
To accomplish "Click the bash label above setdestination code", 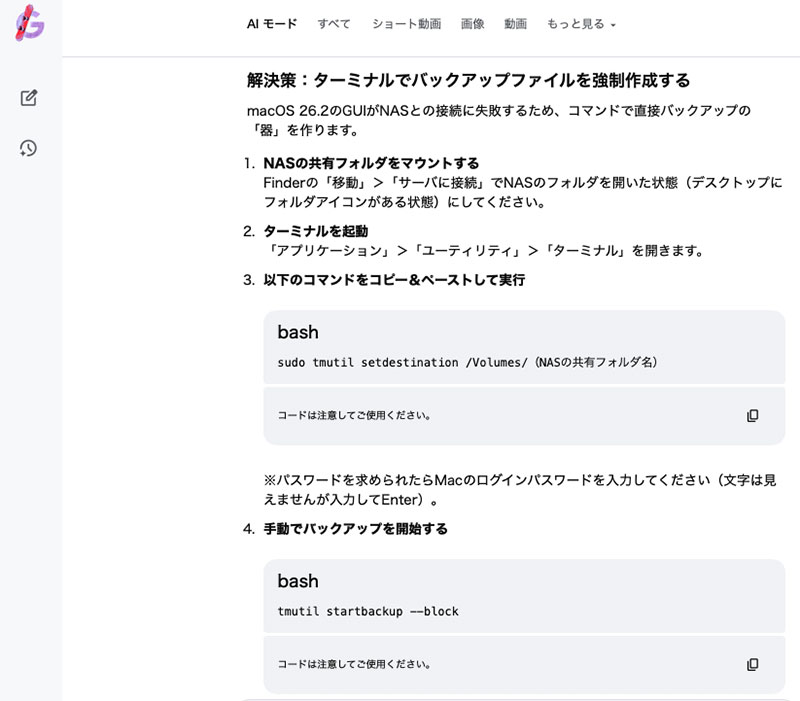I will pos(298,332).
